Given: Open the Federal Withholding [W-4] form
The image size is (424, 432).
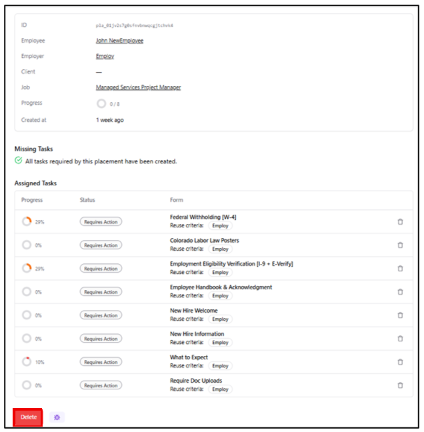Looking at the screenshot, I should pyautogui.click(x=203, y=217).
